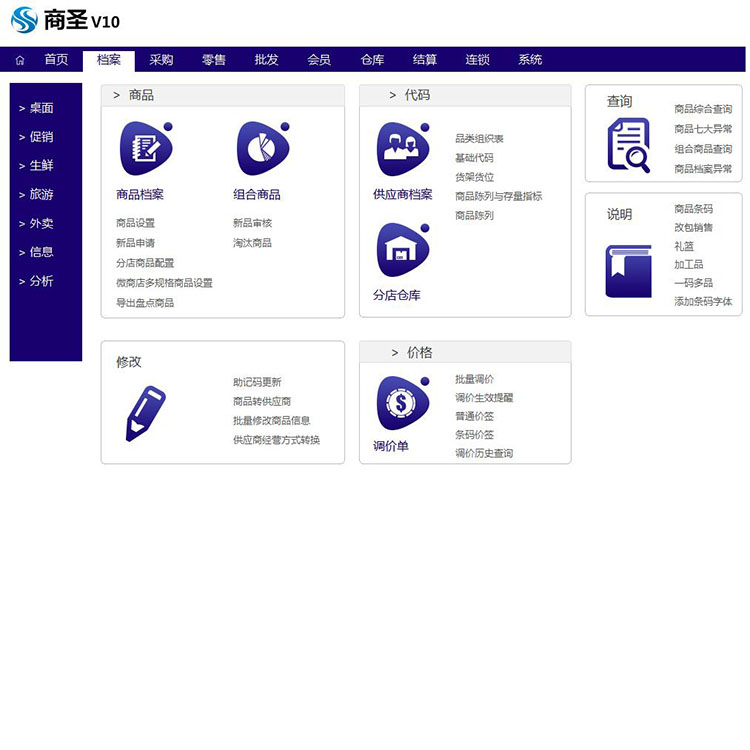Click 商品转供应商
This screenshot has height=750, width=750.
tap(262, 401)
